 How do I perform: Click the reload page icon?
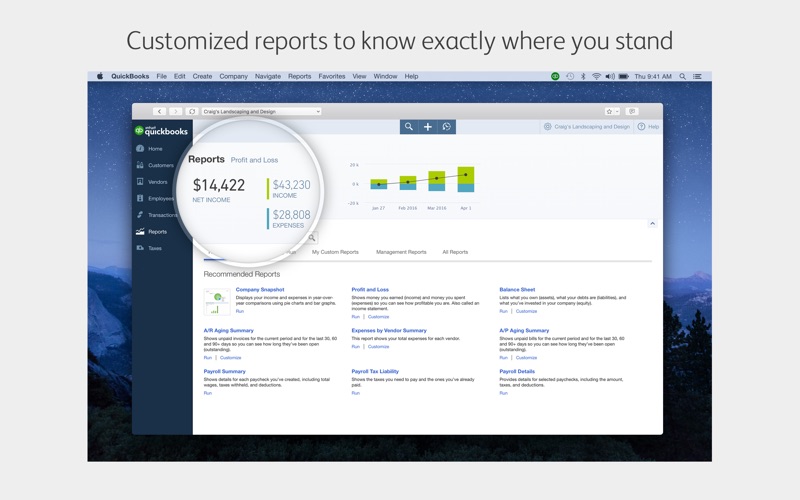coord(192,111)
